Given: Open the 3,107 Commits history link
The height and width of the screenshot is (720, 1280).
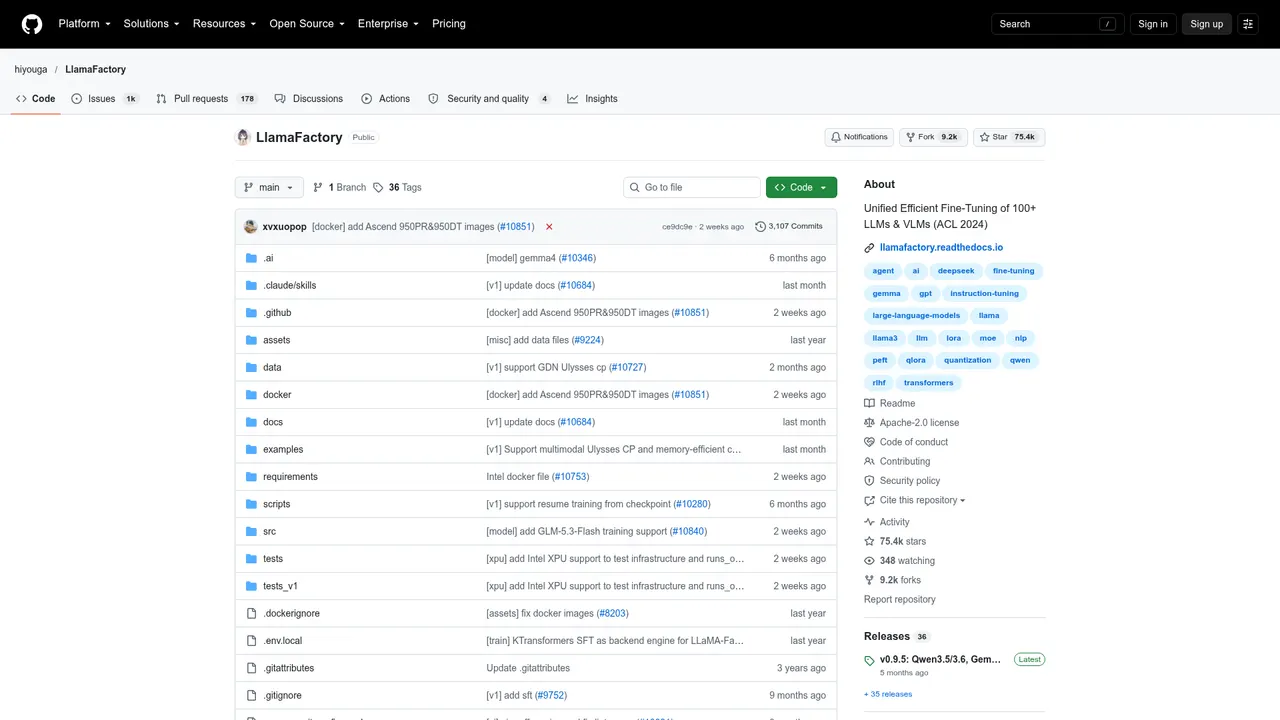Looking at the screenshot, I should [x=789, y=227].
